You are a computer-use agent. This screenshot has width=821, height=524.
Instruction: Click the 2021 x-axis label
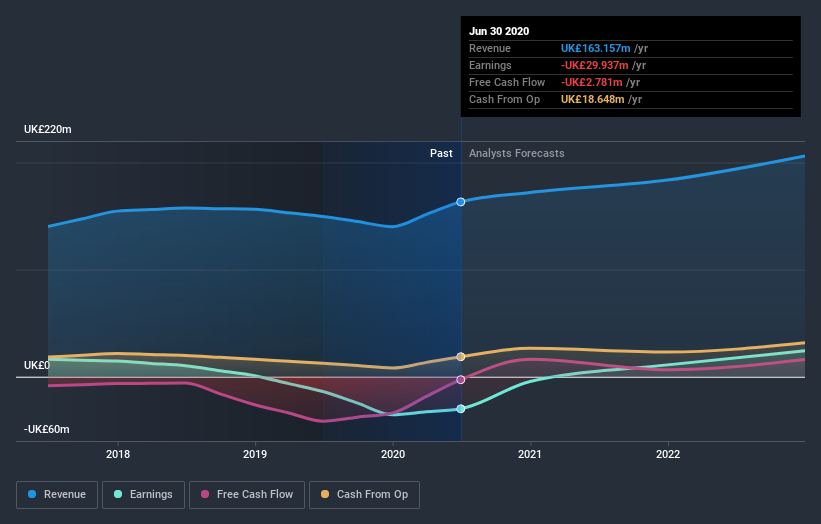[x=530, y=454]
